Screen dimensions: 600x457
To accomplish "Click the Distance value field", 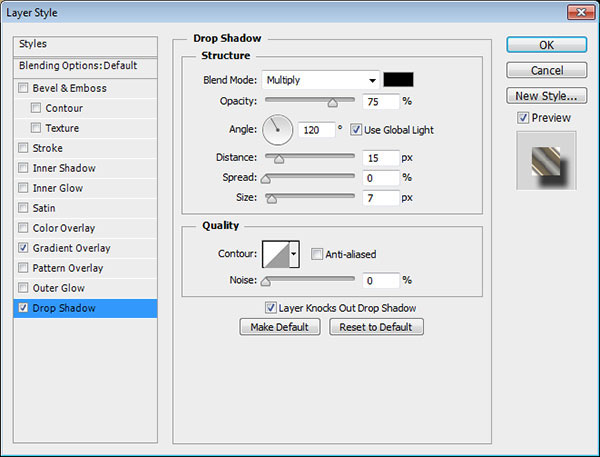I will pos(381,158).
